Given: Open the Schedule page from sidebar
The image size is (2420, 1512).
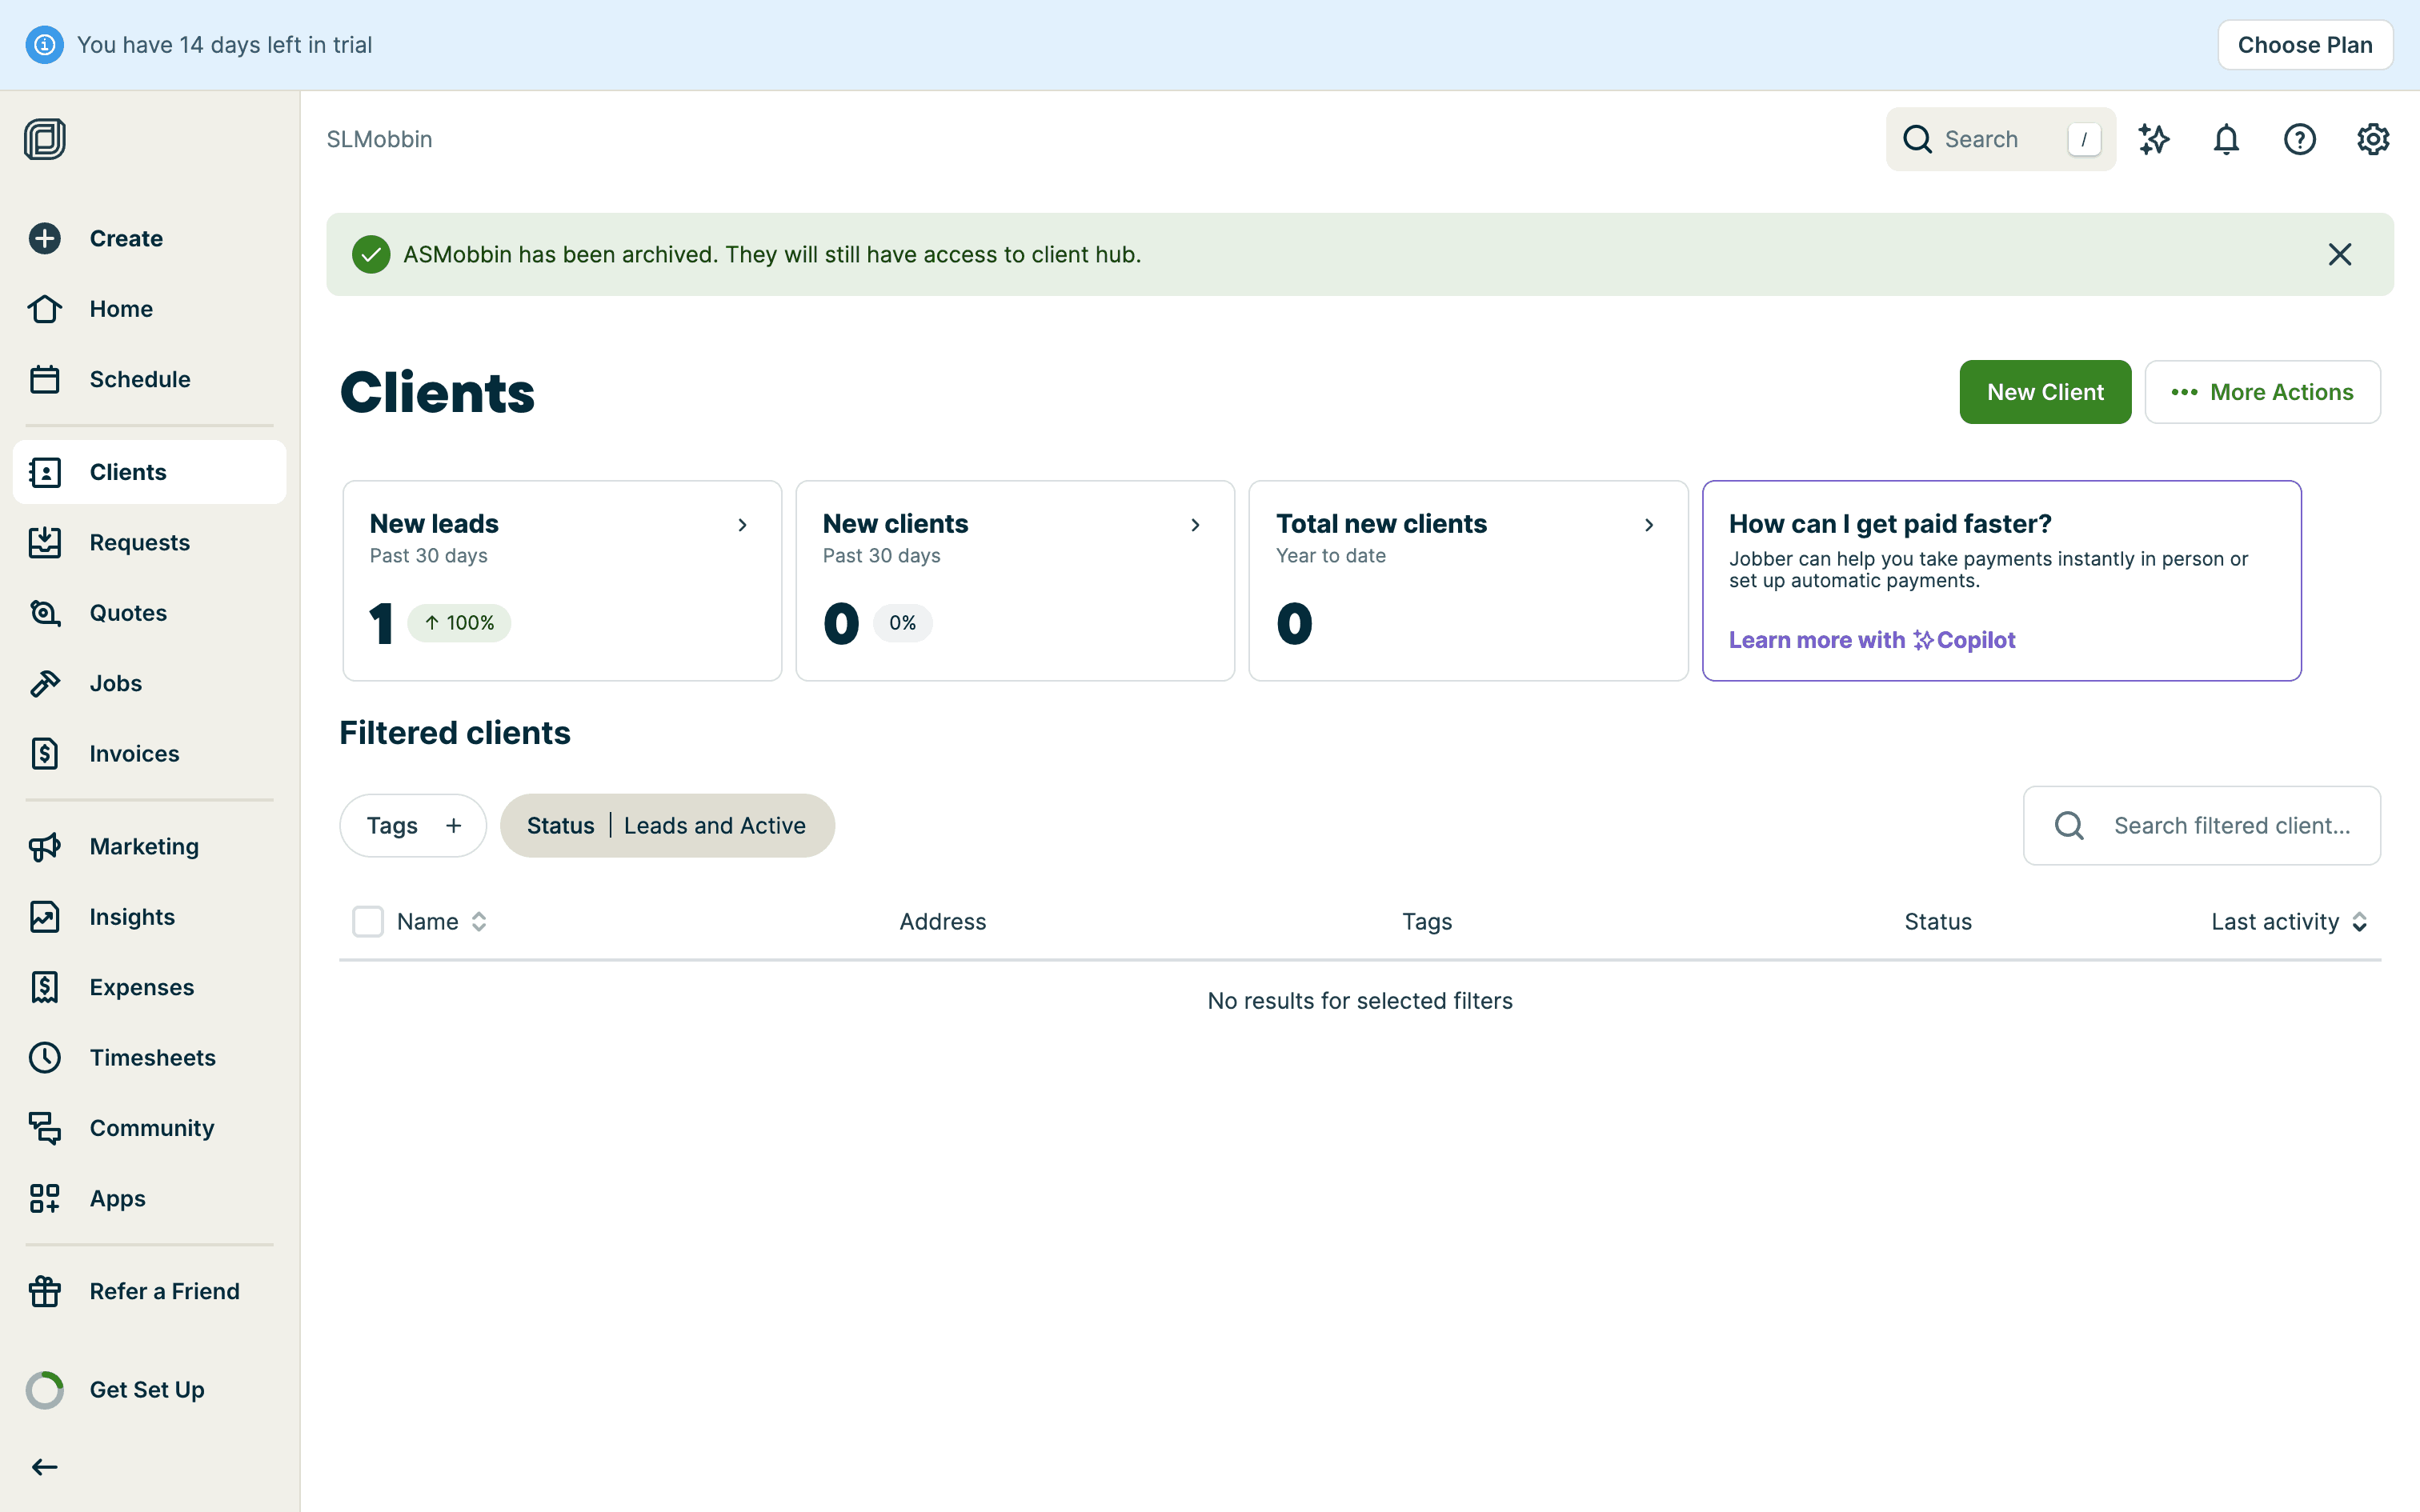Looking at the screenshot, I should coord(139,379).
